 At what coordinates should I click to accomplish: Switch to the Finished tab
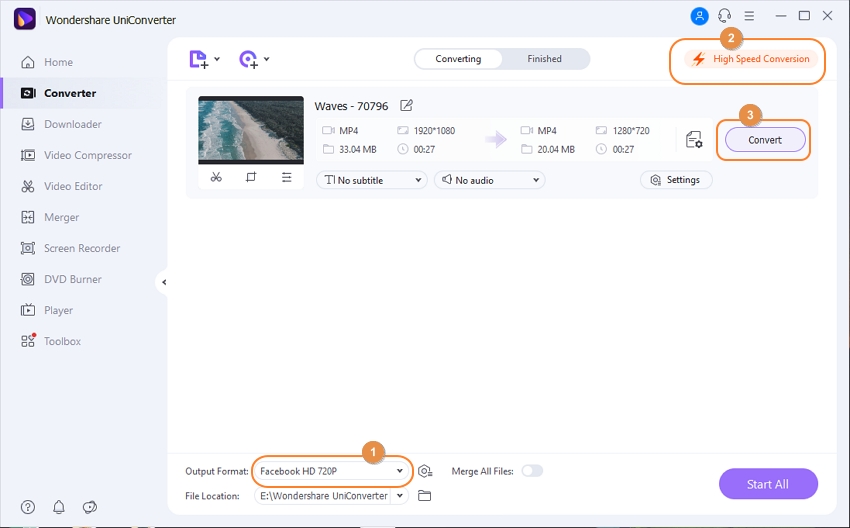tap(544, 59)
